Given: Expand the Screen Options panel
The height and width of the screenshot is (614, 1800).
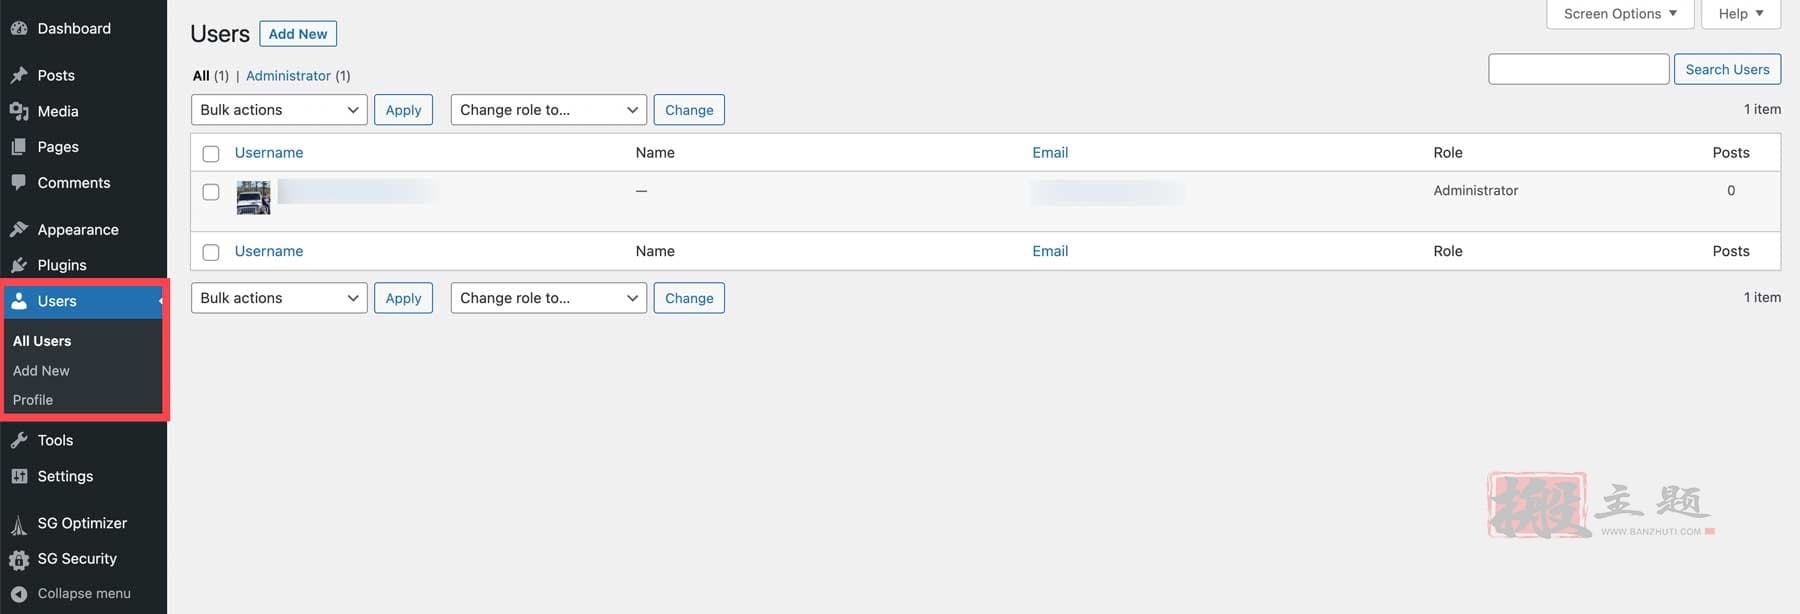Looking at the screenshot, I should [1620, 14].
